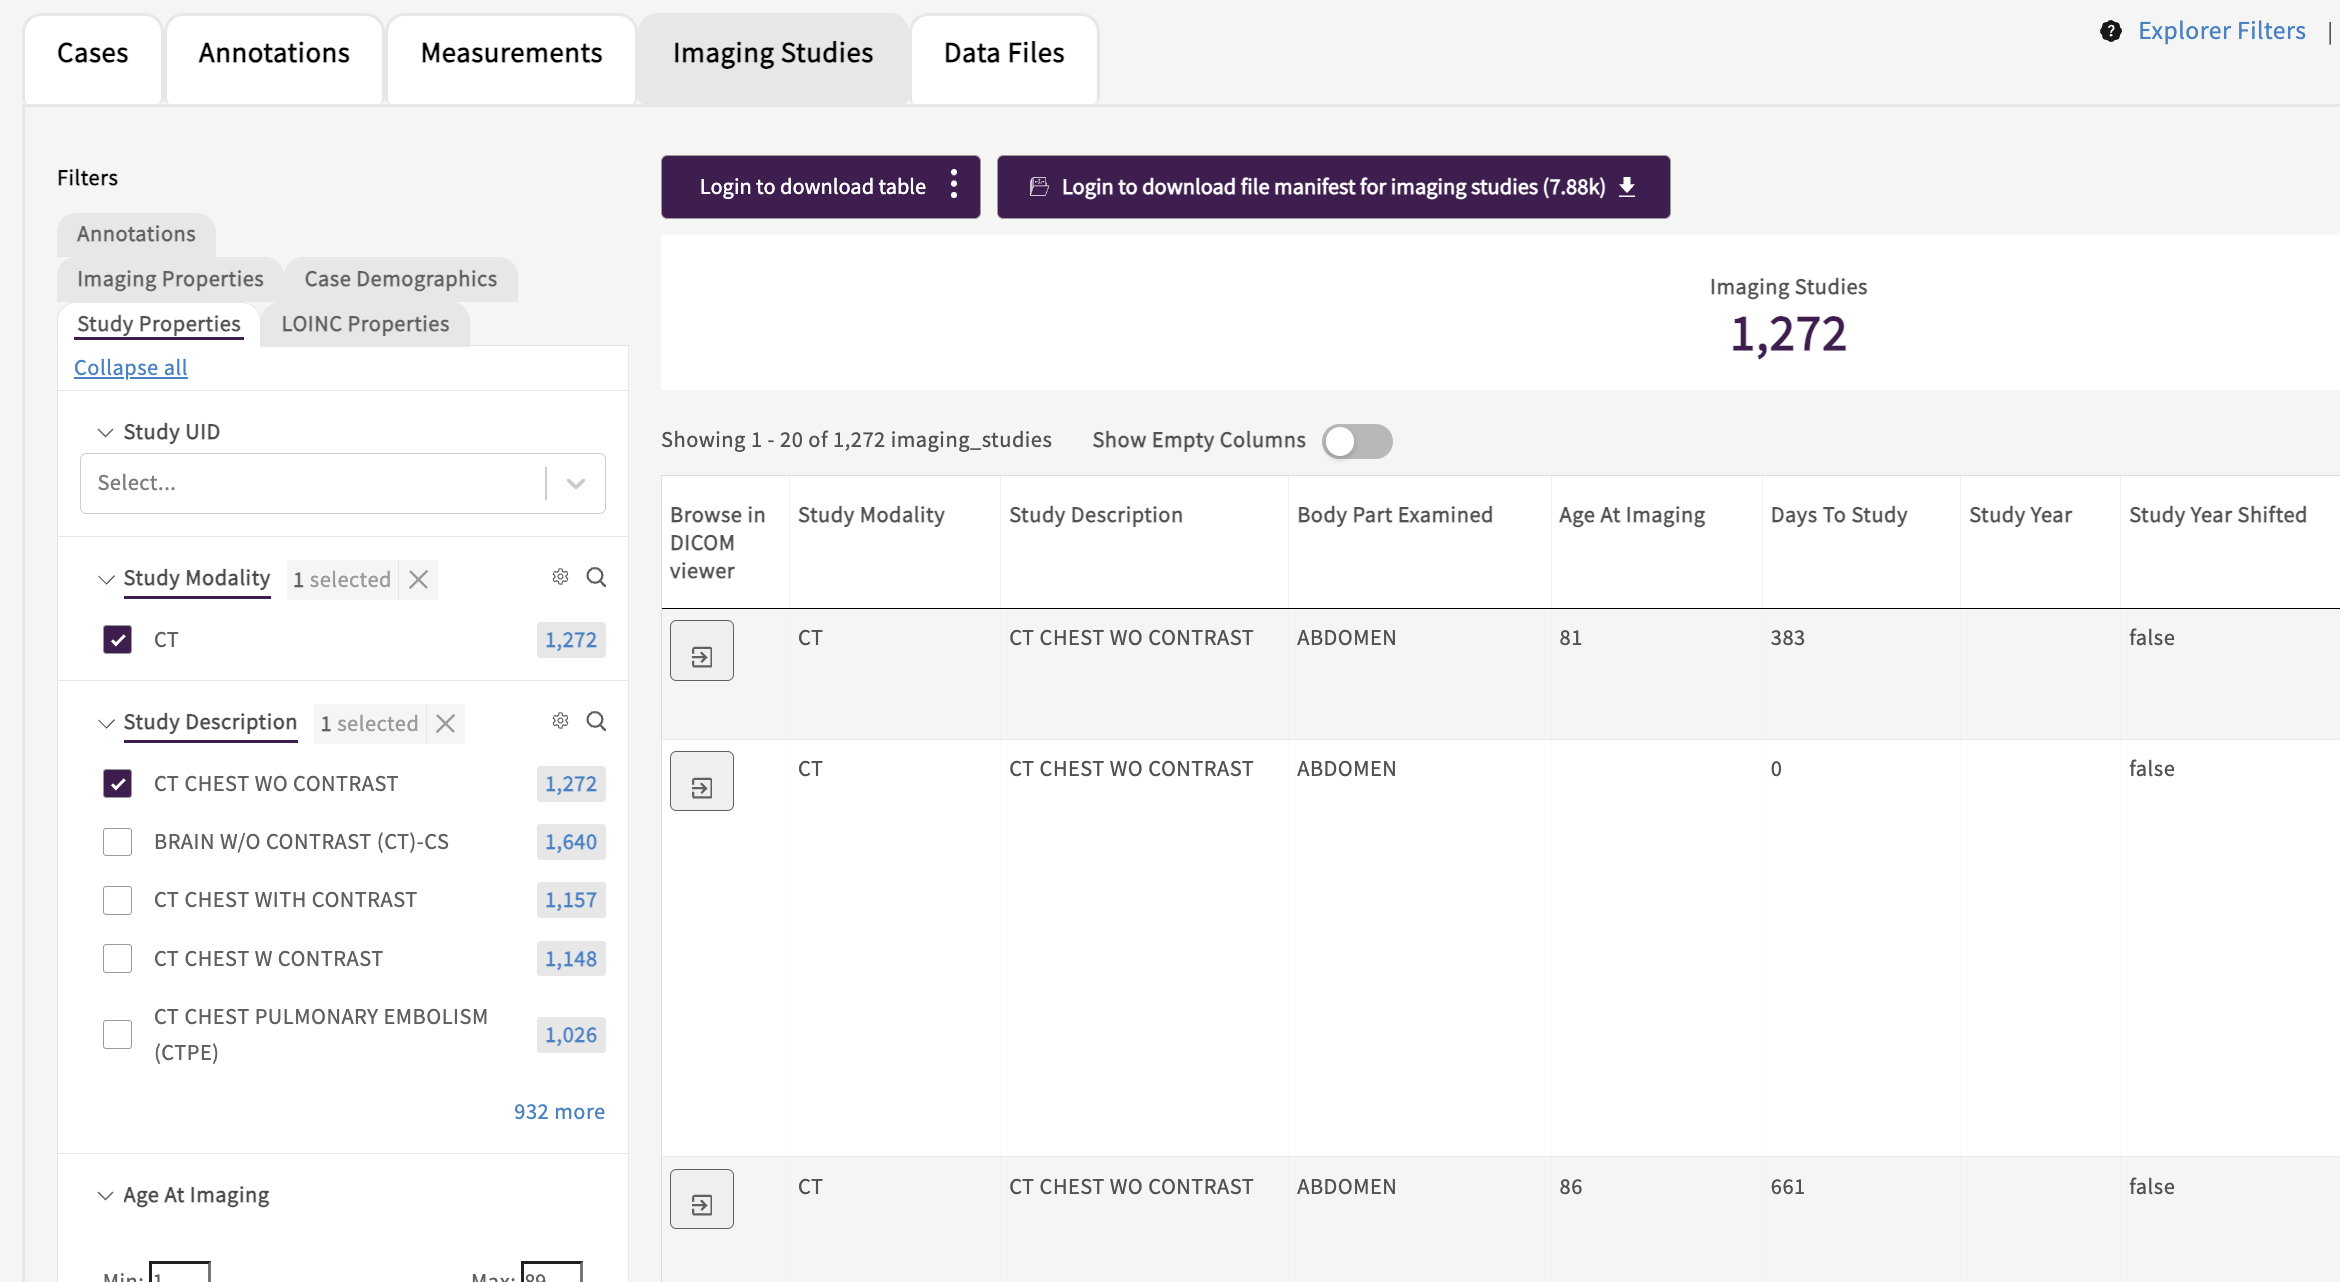Open first row in DICOM viewer
The height and width of the screenshot is (1282, 2340).
(x=701, y=651)
